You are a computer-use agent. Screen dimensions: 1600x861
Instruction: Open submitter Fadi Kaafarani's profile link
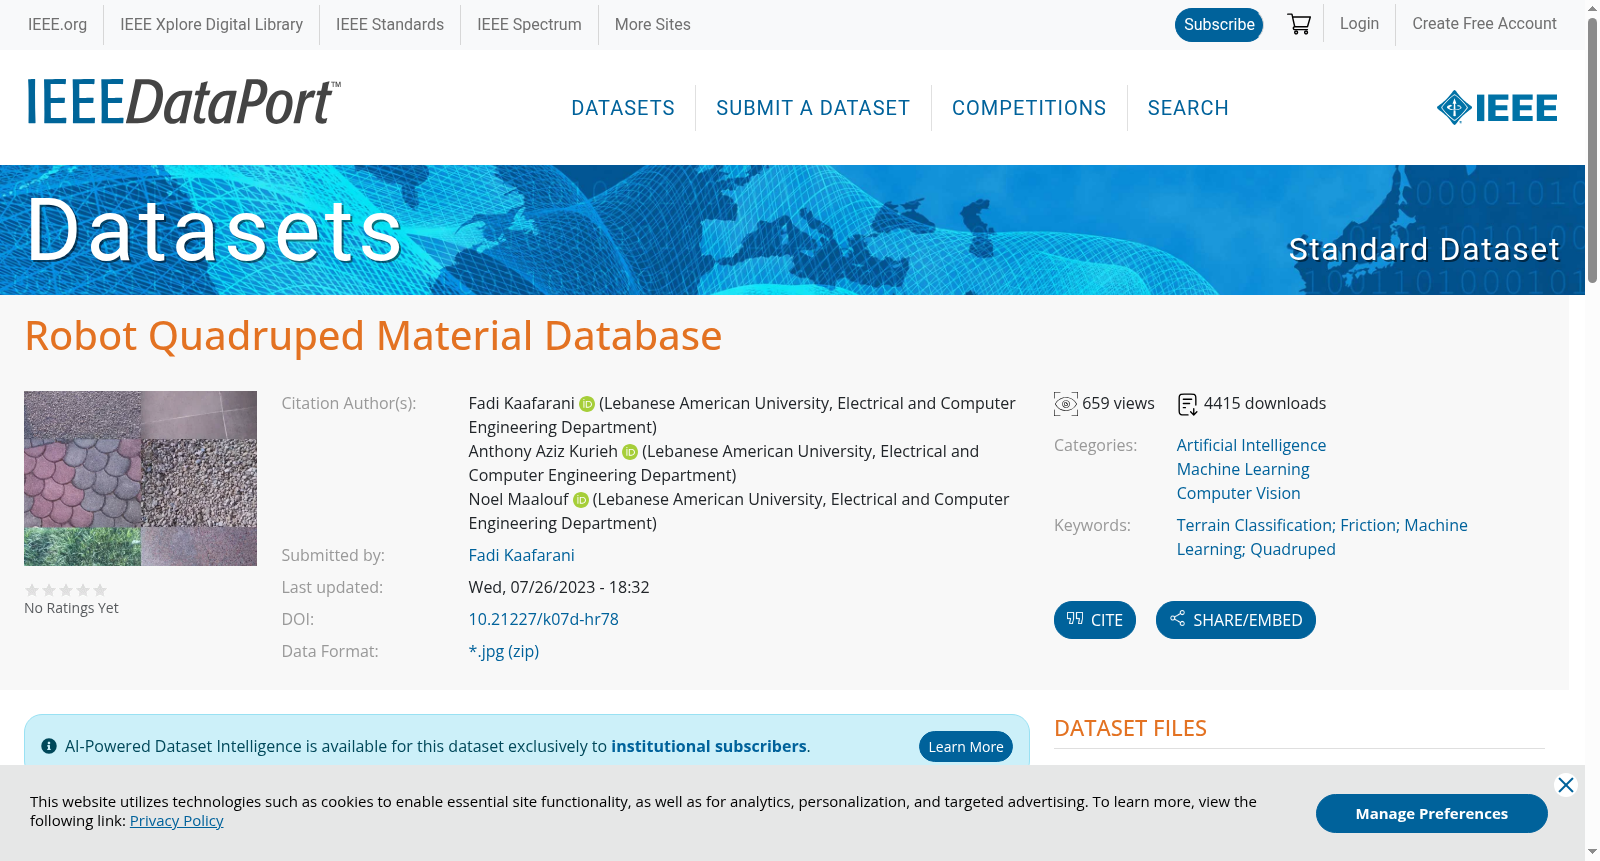[x=522, y=555]
